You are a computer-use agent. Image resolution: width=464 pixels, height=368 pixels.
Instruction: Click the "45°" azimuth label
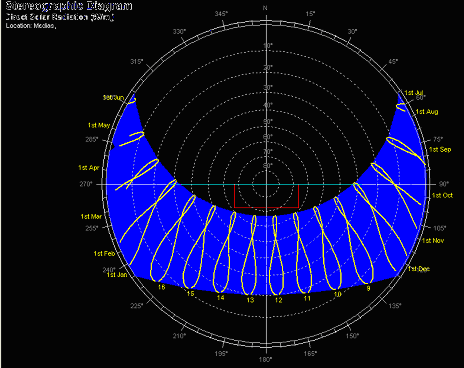pos(393,62)
